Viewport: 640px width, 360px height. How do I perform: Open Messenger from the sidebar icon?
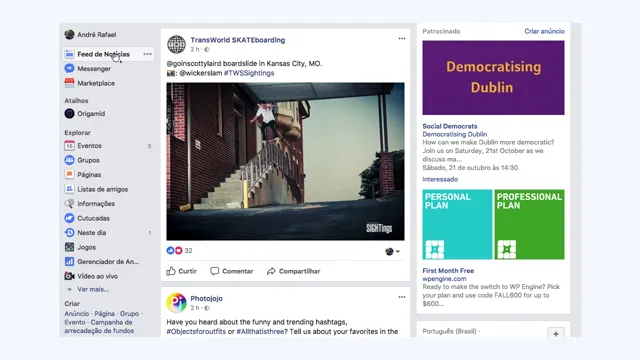coord(69,69)
